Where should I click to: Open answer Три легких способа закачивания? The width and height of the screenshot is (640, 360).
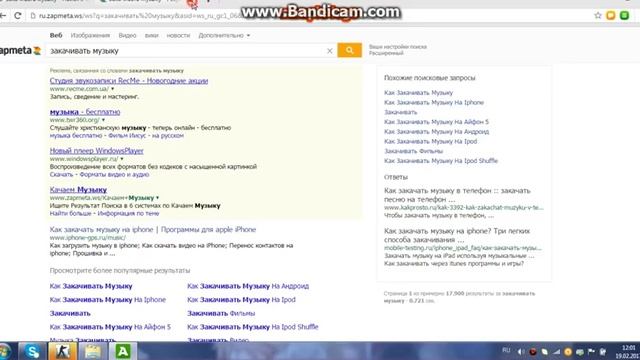(x=457, y=236)
